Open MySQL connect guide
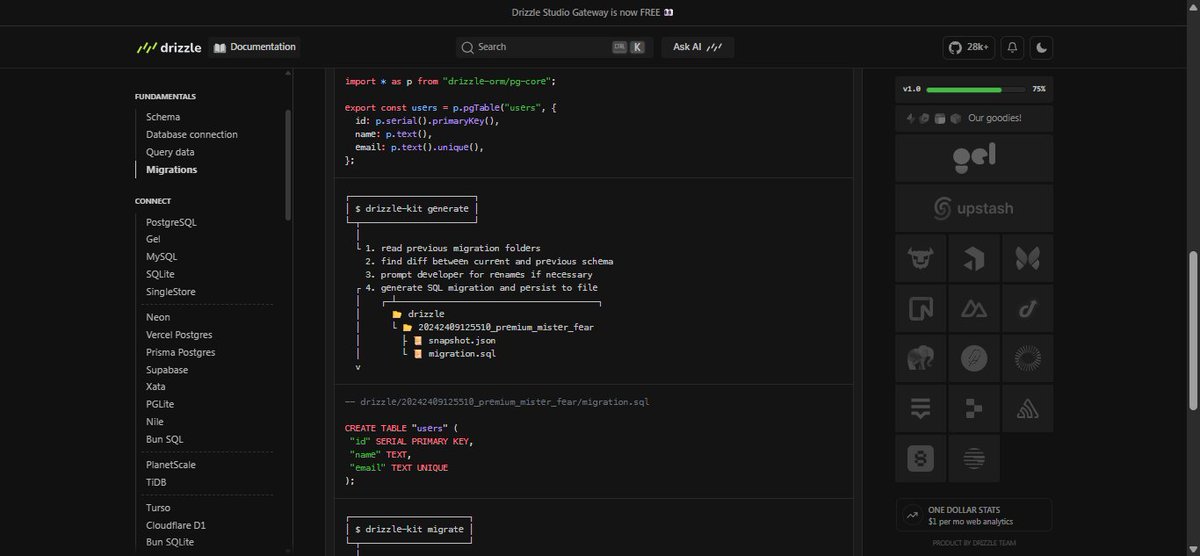Viewport: 1200px width, 556px height. [x=161, y=257]
